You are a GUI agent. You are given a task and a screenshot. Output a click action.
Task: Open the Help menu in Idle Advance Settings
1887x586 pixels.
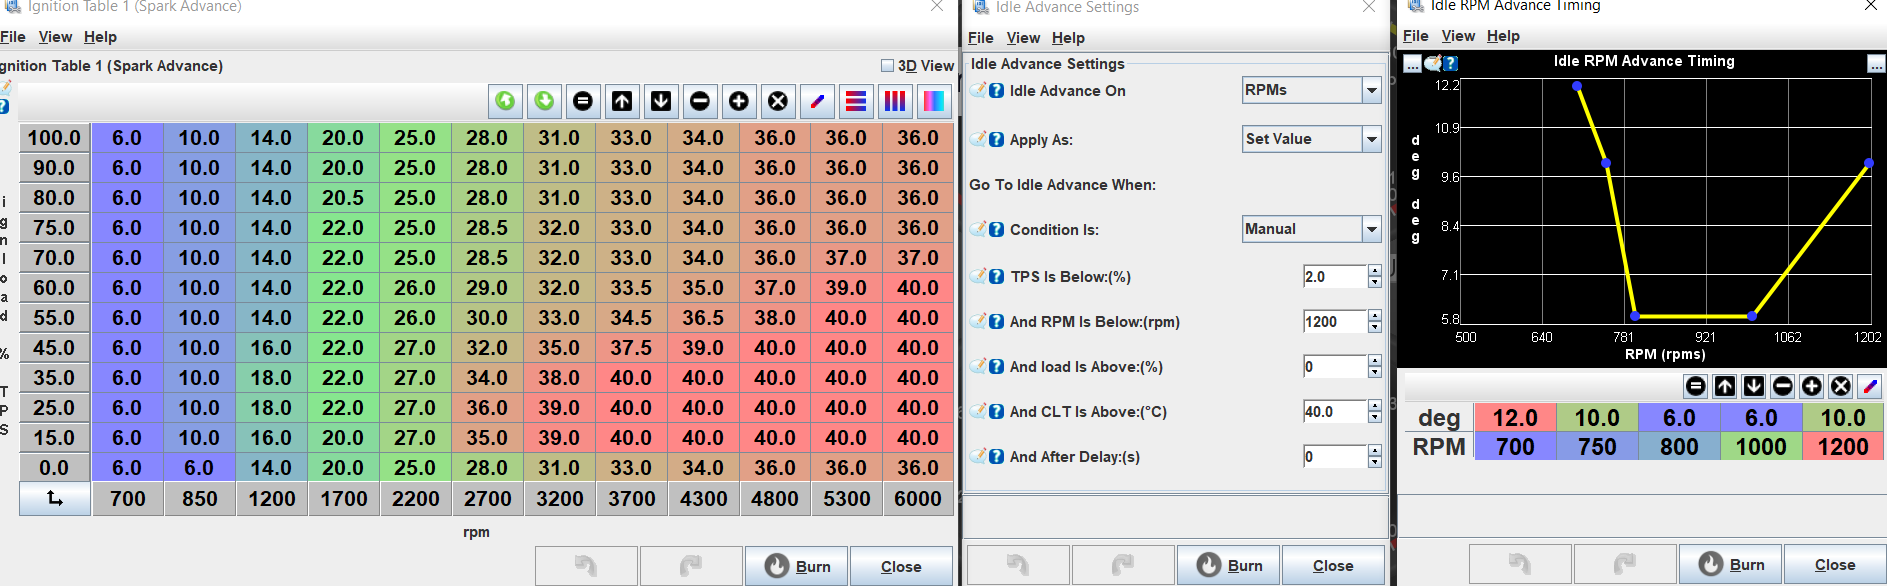click(1068, 38)
